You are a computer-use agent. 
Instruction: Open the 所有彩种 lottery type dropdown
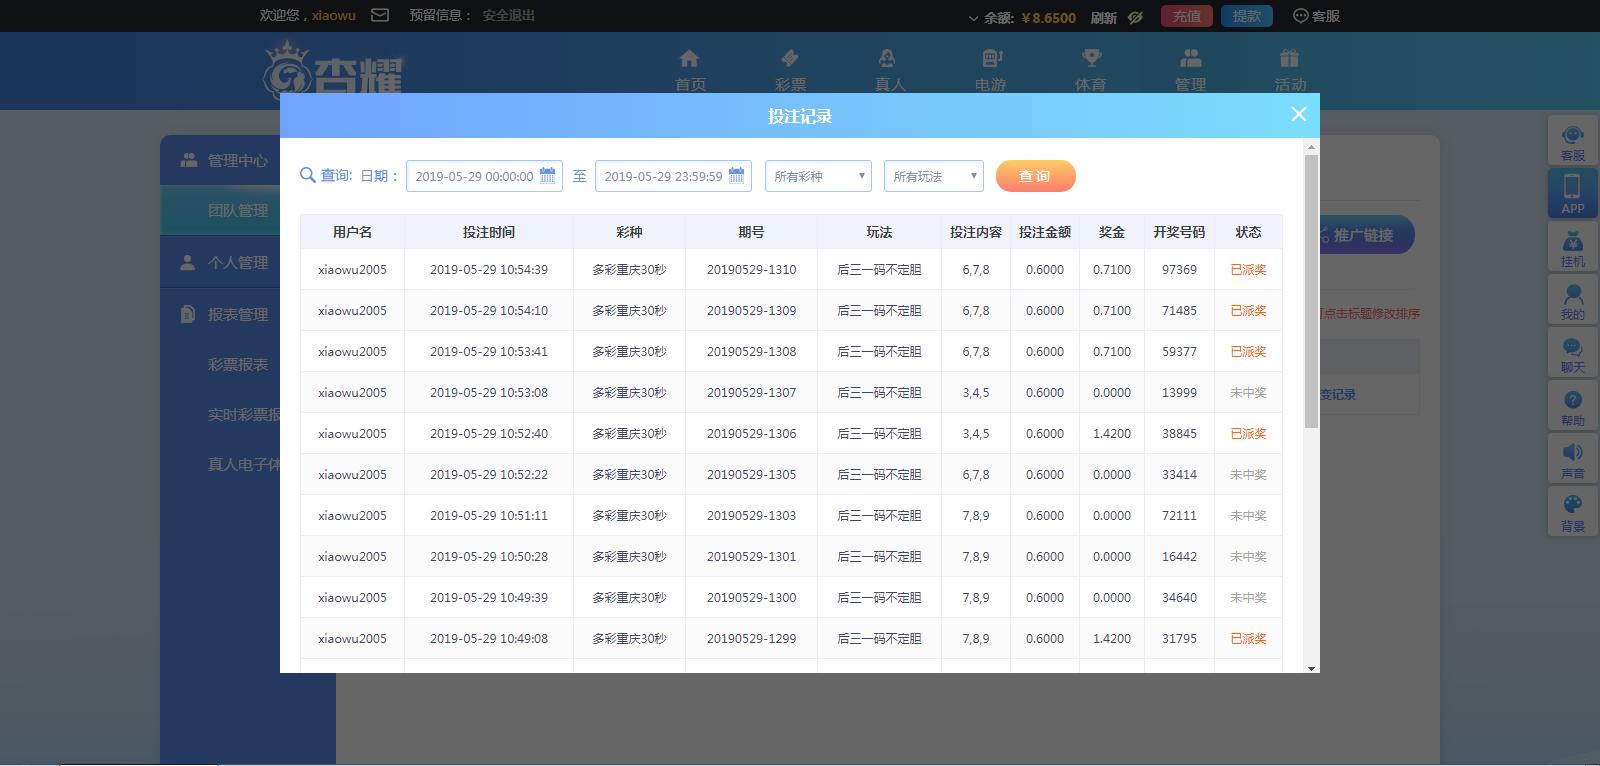[x=818, y=176]
